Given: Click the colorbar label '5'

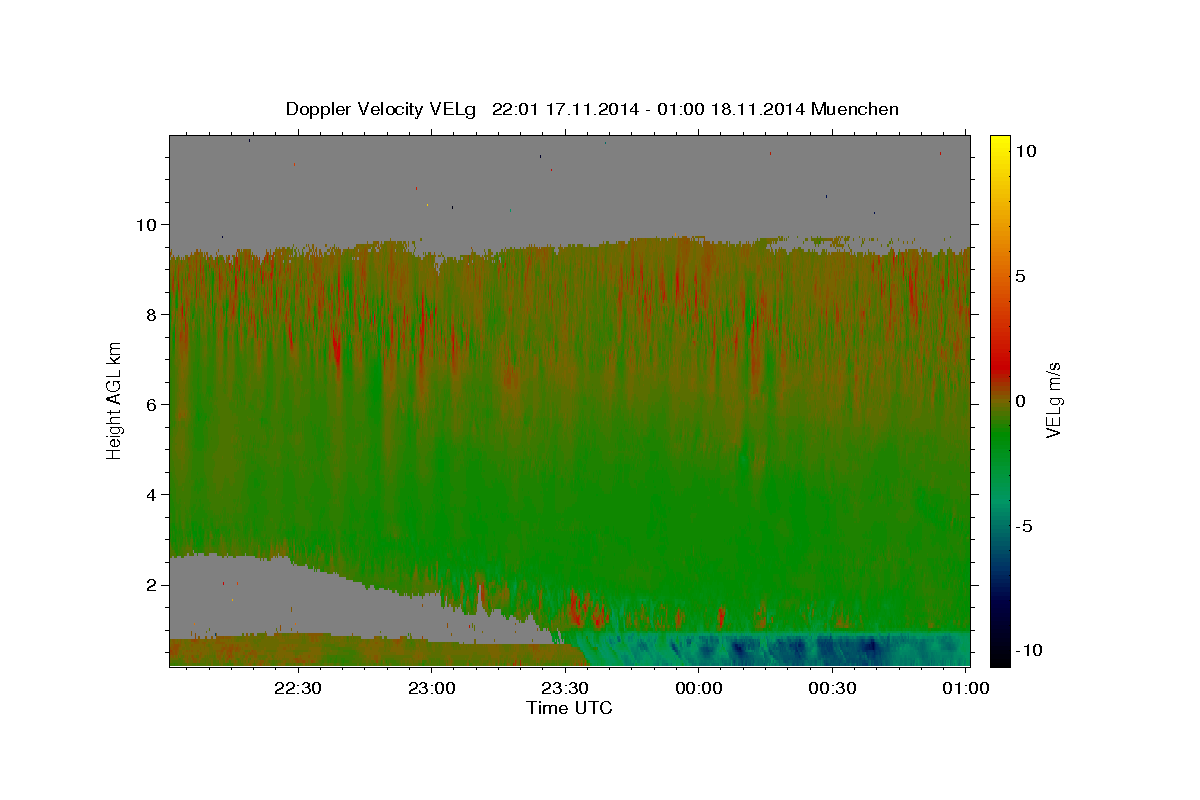Looking at the screenshot, I should click(x=1021, y=275).
